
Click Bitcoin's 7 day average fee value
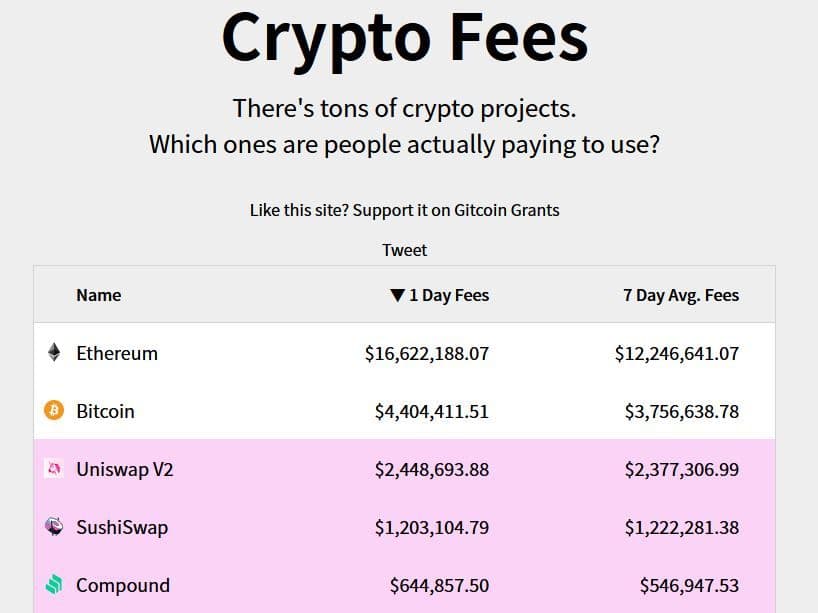pyautogui.click(x=681, y=411)
